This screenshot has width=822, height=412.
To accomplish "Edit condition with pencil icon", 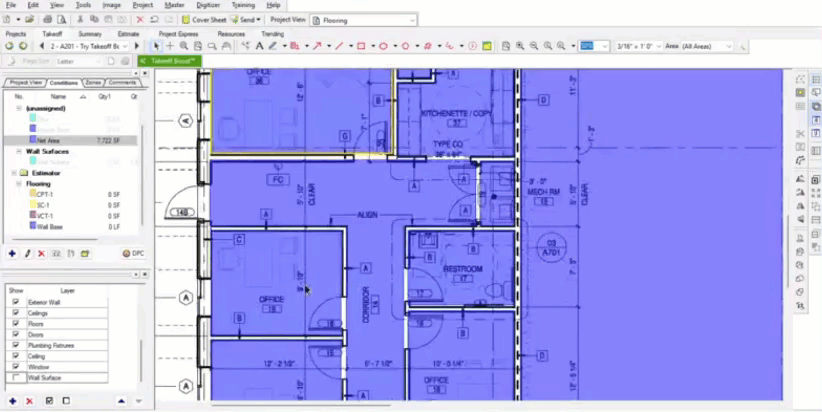I will [x=27, y=254].
